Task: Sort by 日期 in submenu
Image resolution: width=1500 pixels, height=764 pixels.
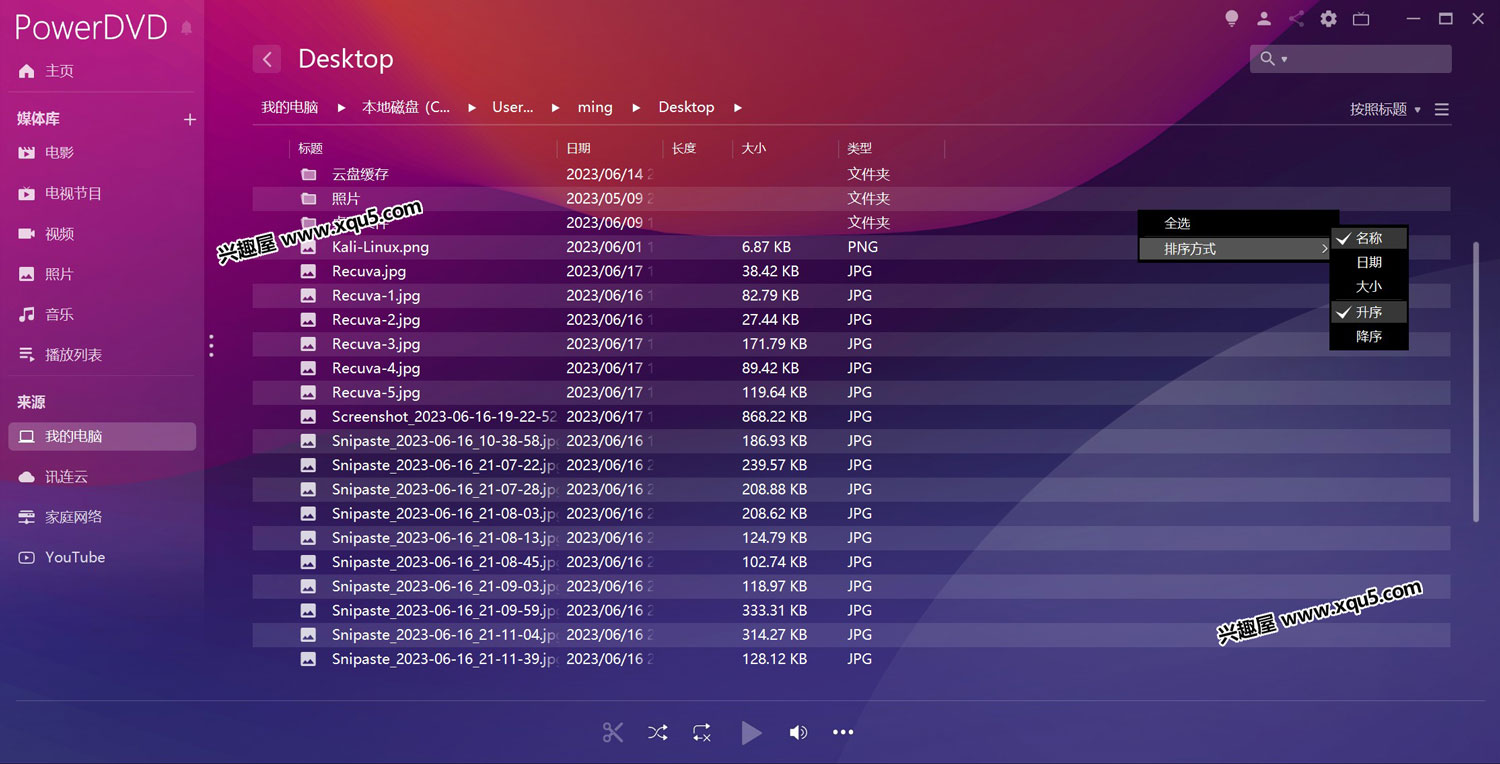Action: [x=1369, y=262]
